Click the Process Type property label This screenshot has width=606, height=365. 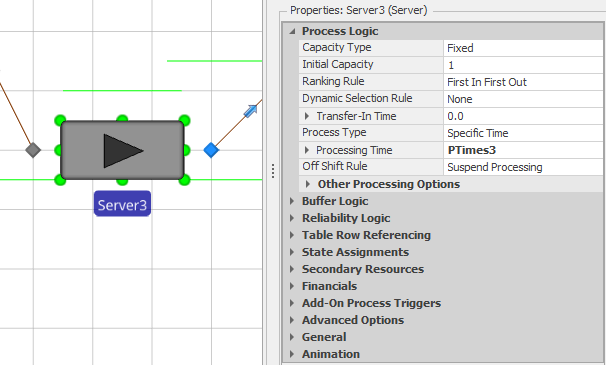[334, 132]
